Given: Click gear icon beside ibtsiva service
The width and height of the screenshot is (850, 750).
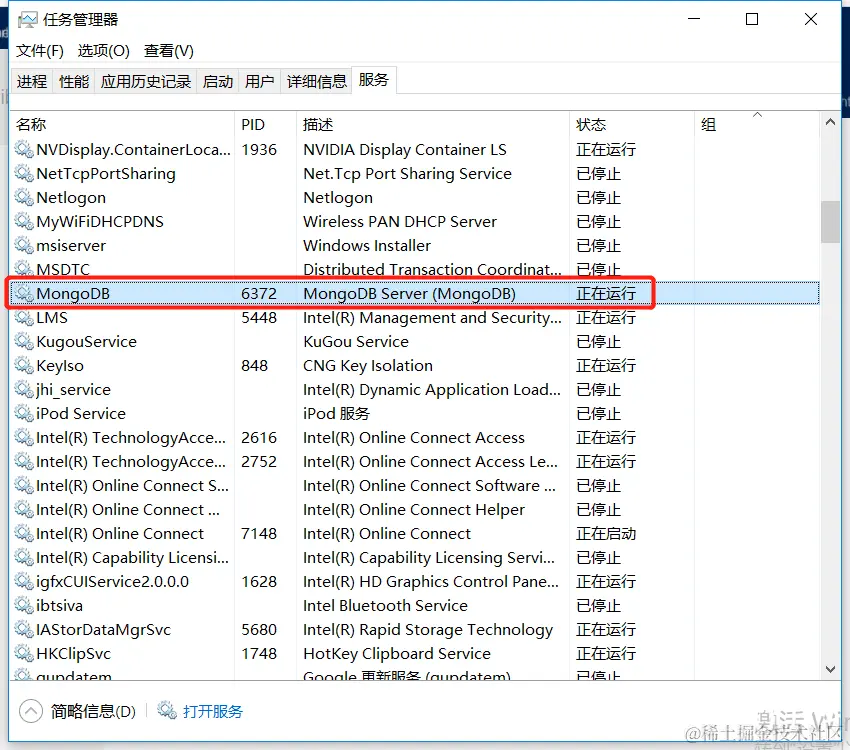Looking at the screenshot, I should coord(24,605).
